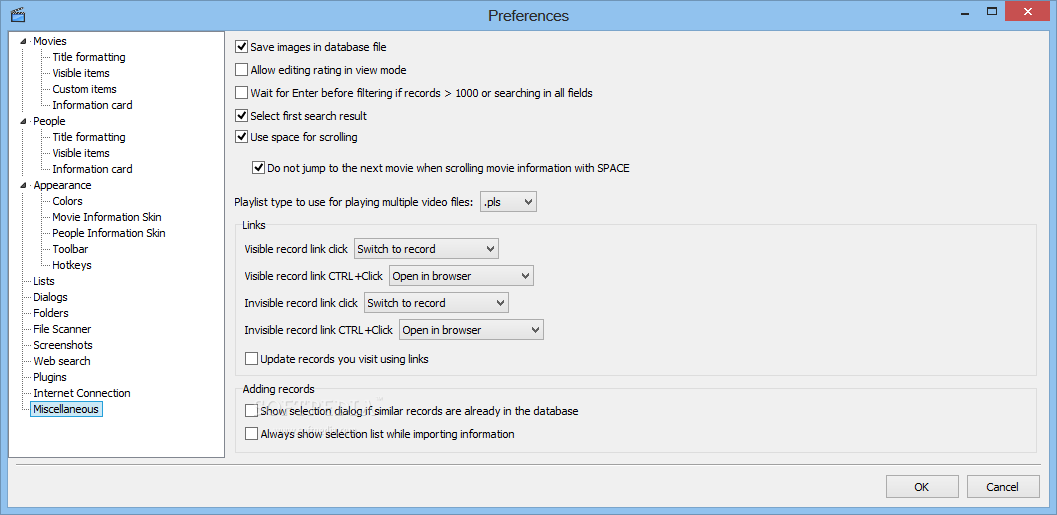Check Wait for Enter before filtering option
The image size is (1057, 515).
tap(241, 92)
